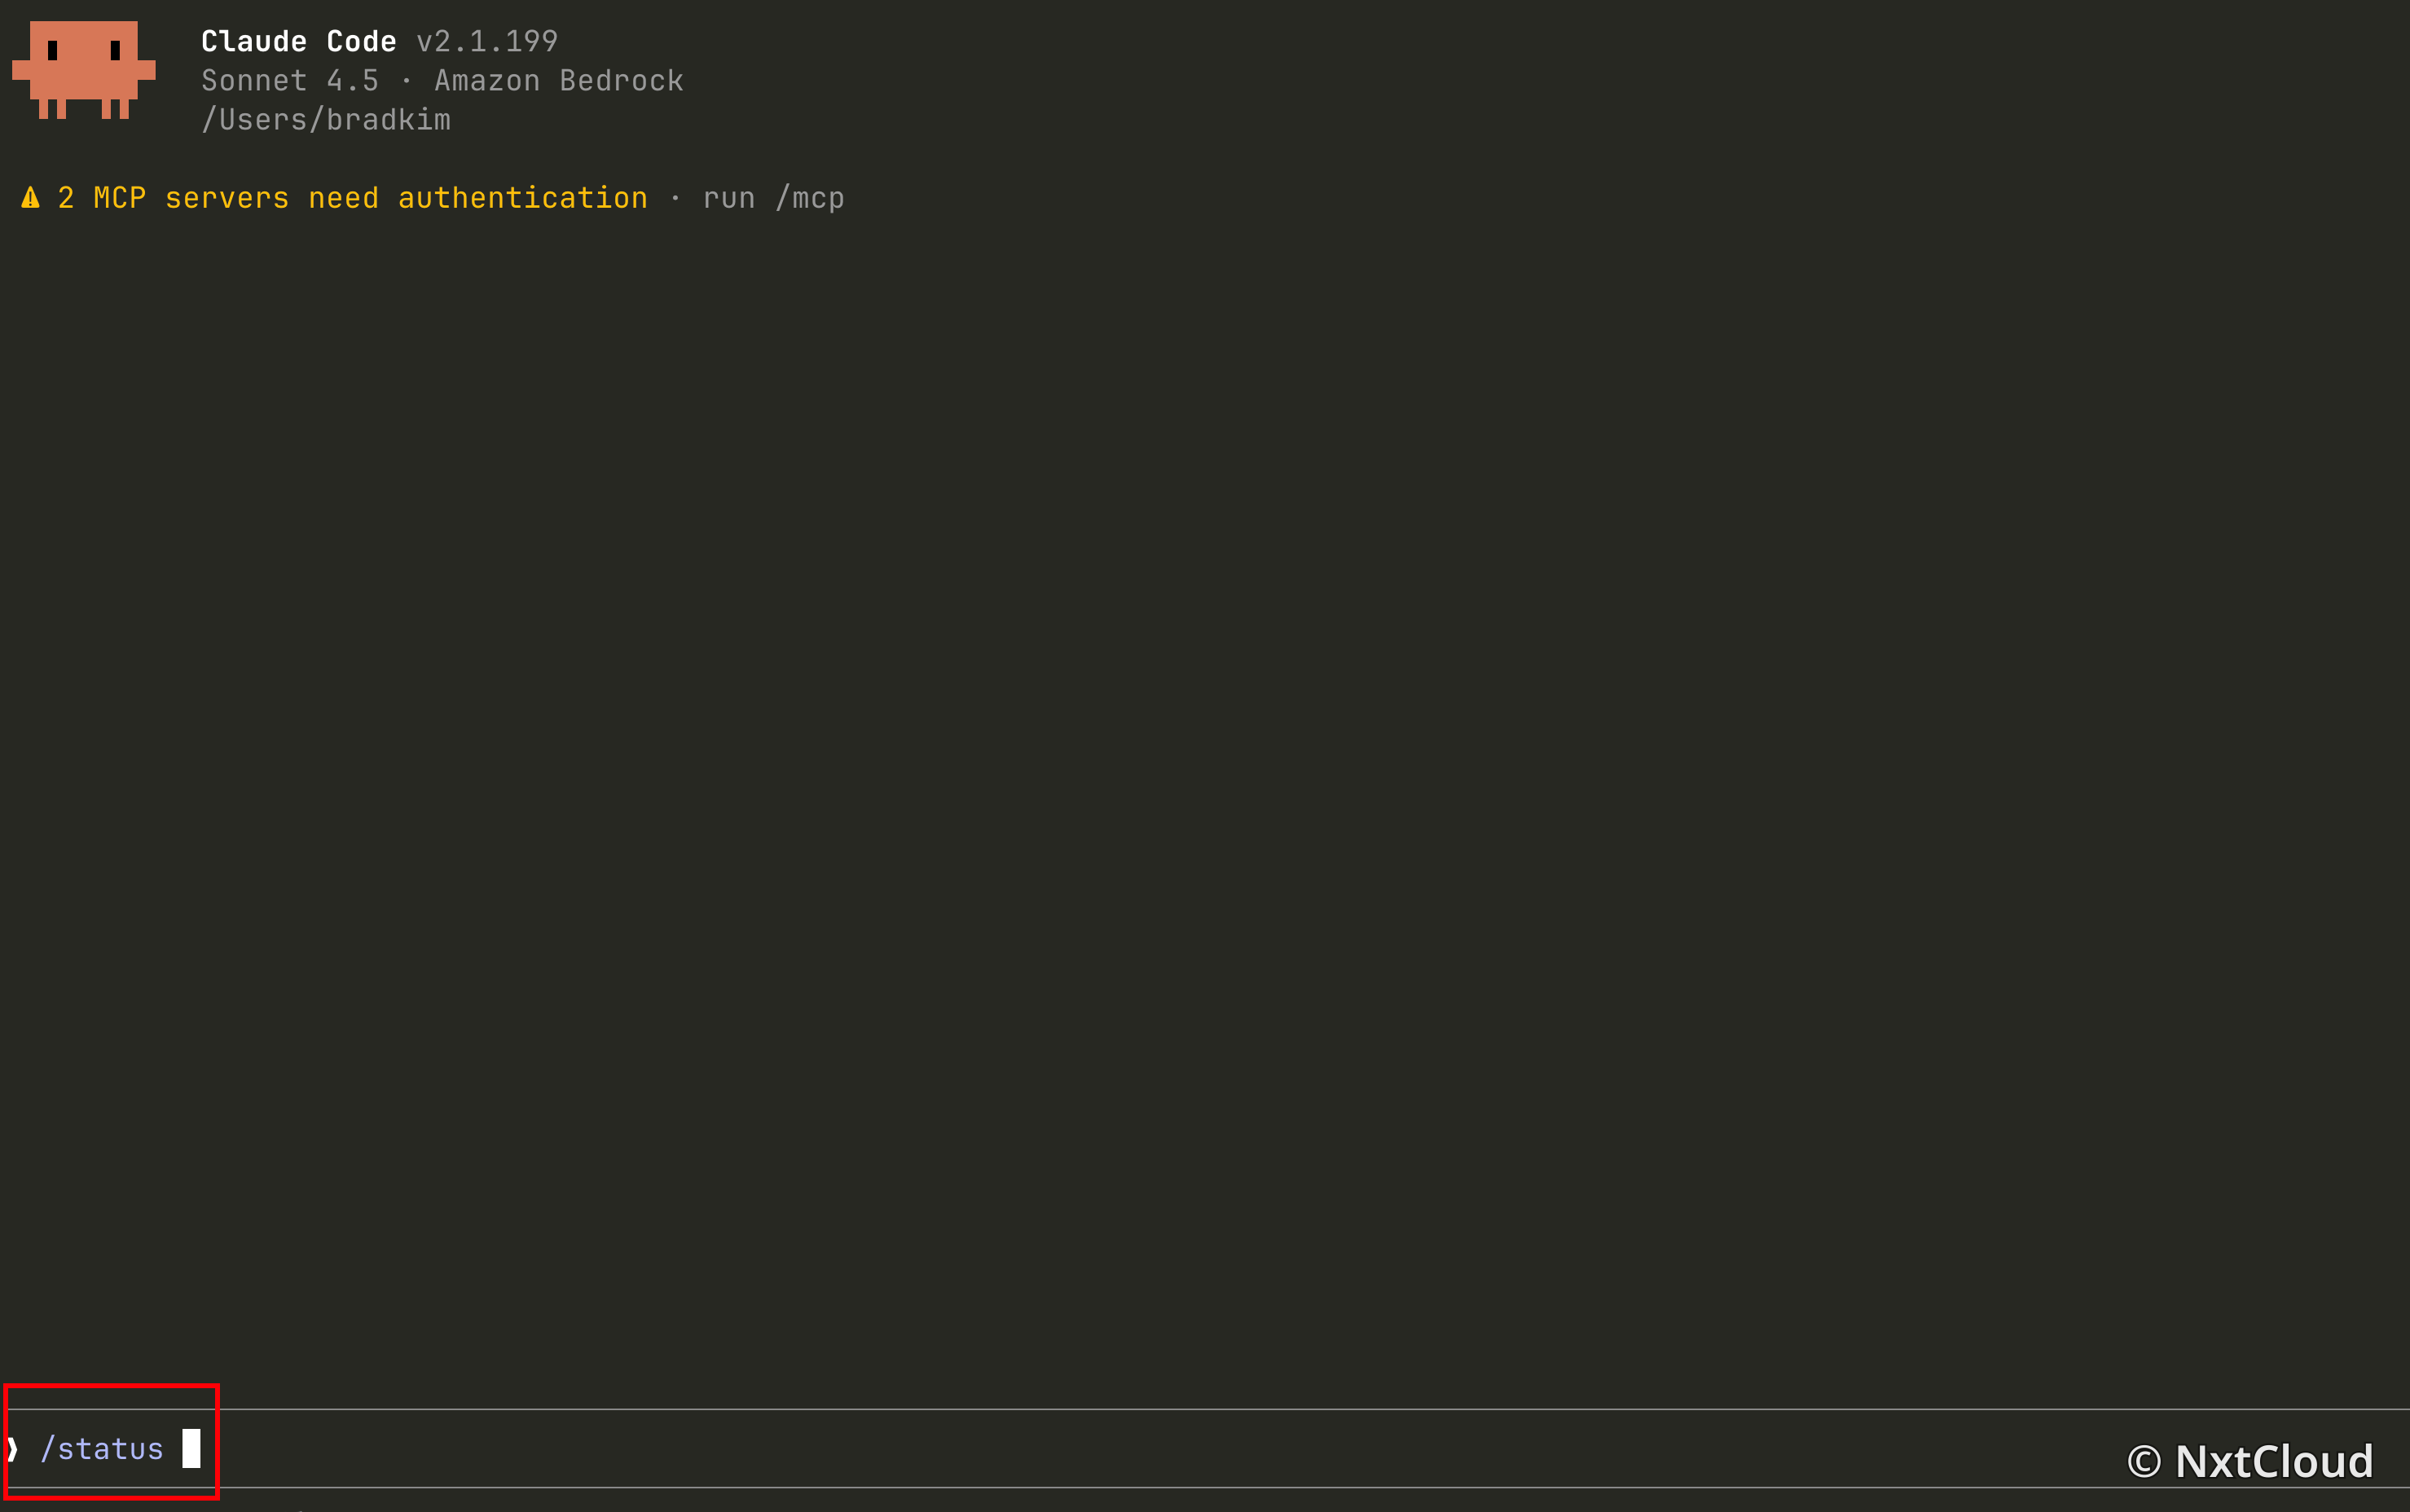2410x1512 pixels.
Task: Click the working directory /Users/bradkim
Action: 326,120
